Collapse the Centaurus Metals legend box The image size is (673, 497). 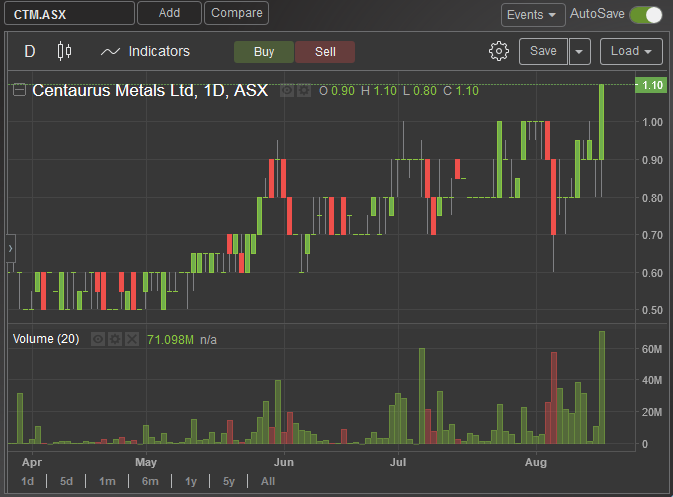[x=19, y=90]
